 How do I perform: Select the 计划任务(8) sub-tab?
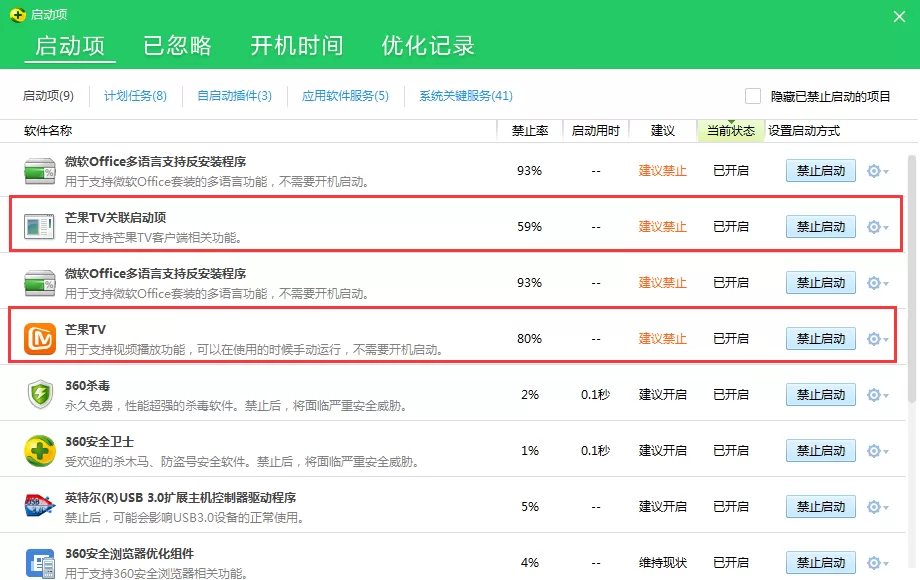tap(136, 96)
